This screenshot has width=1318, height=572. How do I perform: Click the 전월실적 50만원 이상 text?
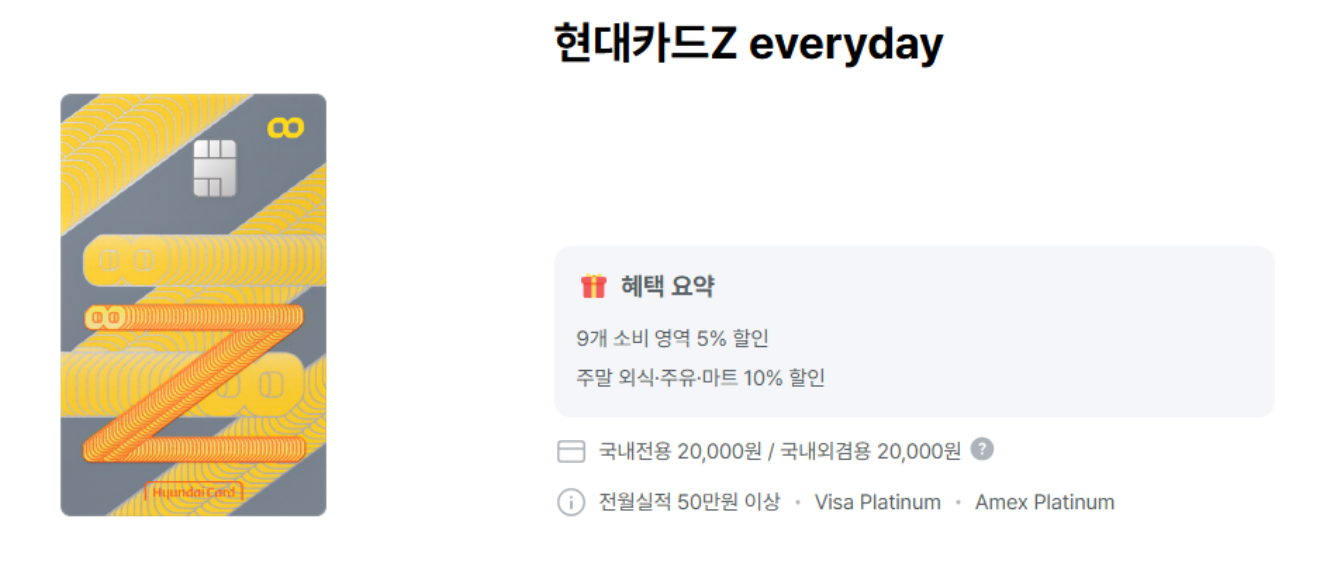689,502
